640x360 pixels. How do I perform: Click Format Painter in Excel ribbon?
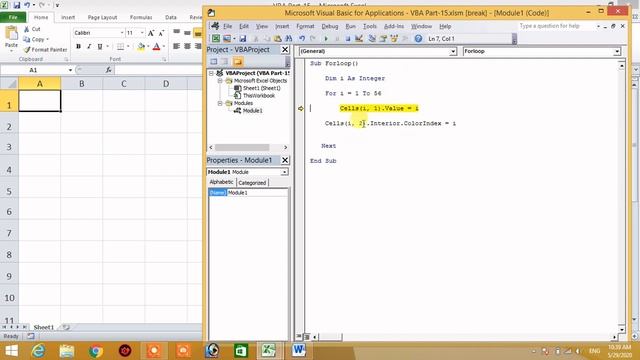click(x=45, y=49)
